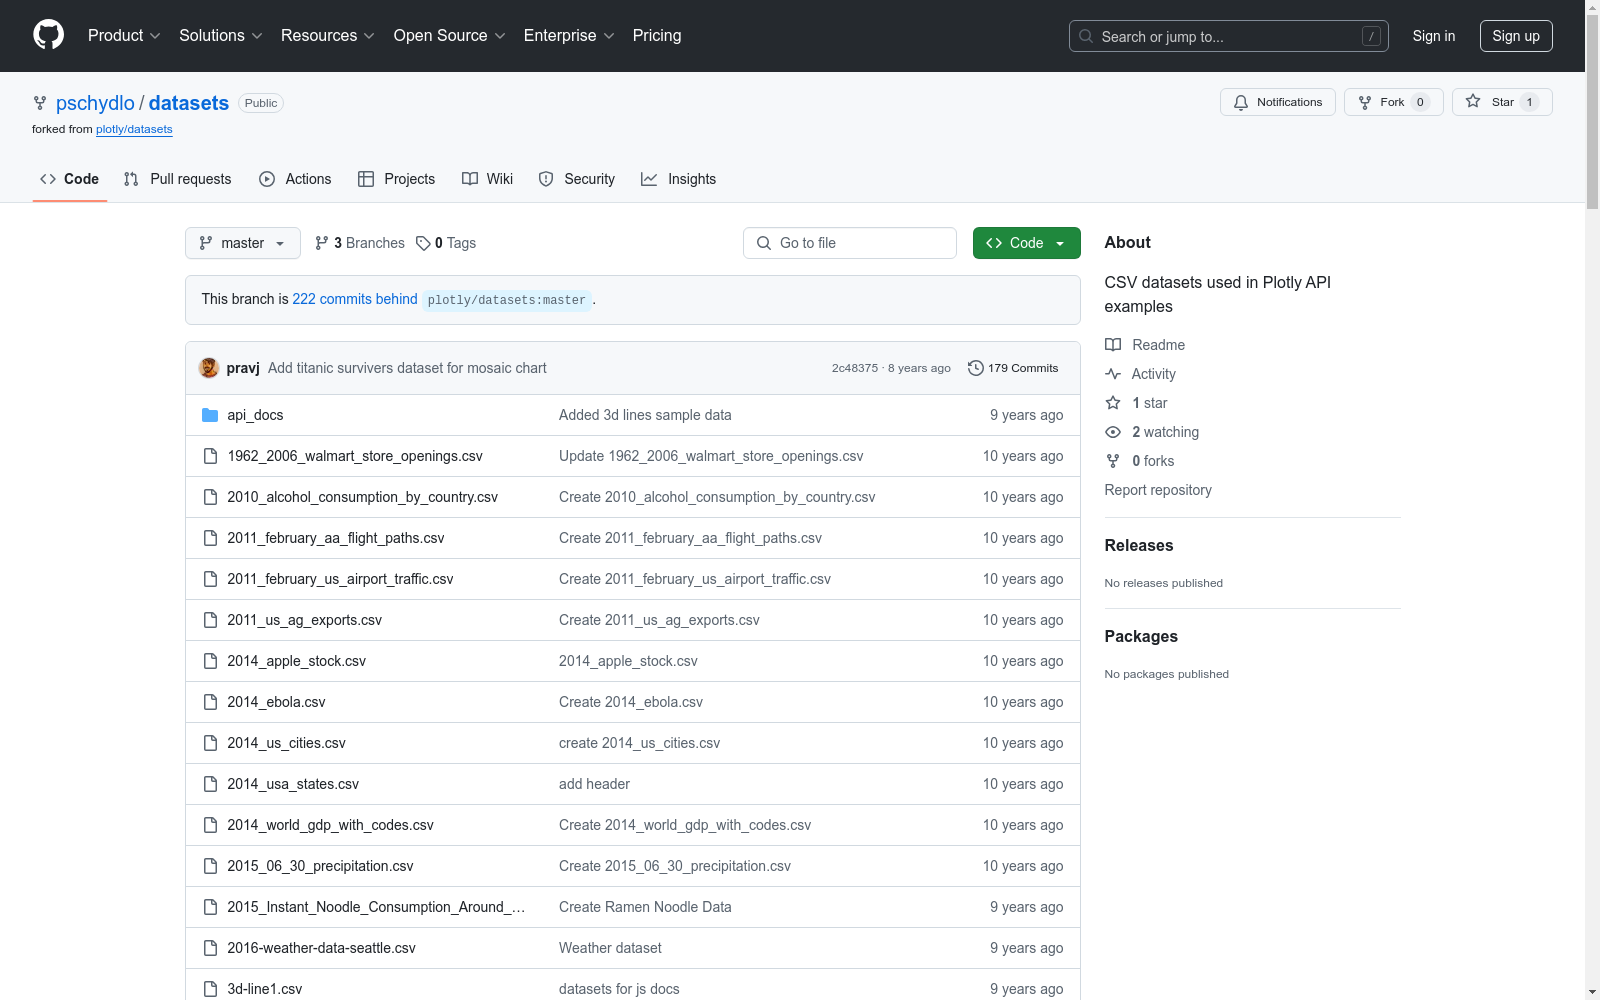Click the forks icon beside 0 forks
The height and width of the screenshot is (1000, 1600).
[x=1113, y=461]
